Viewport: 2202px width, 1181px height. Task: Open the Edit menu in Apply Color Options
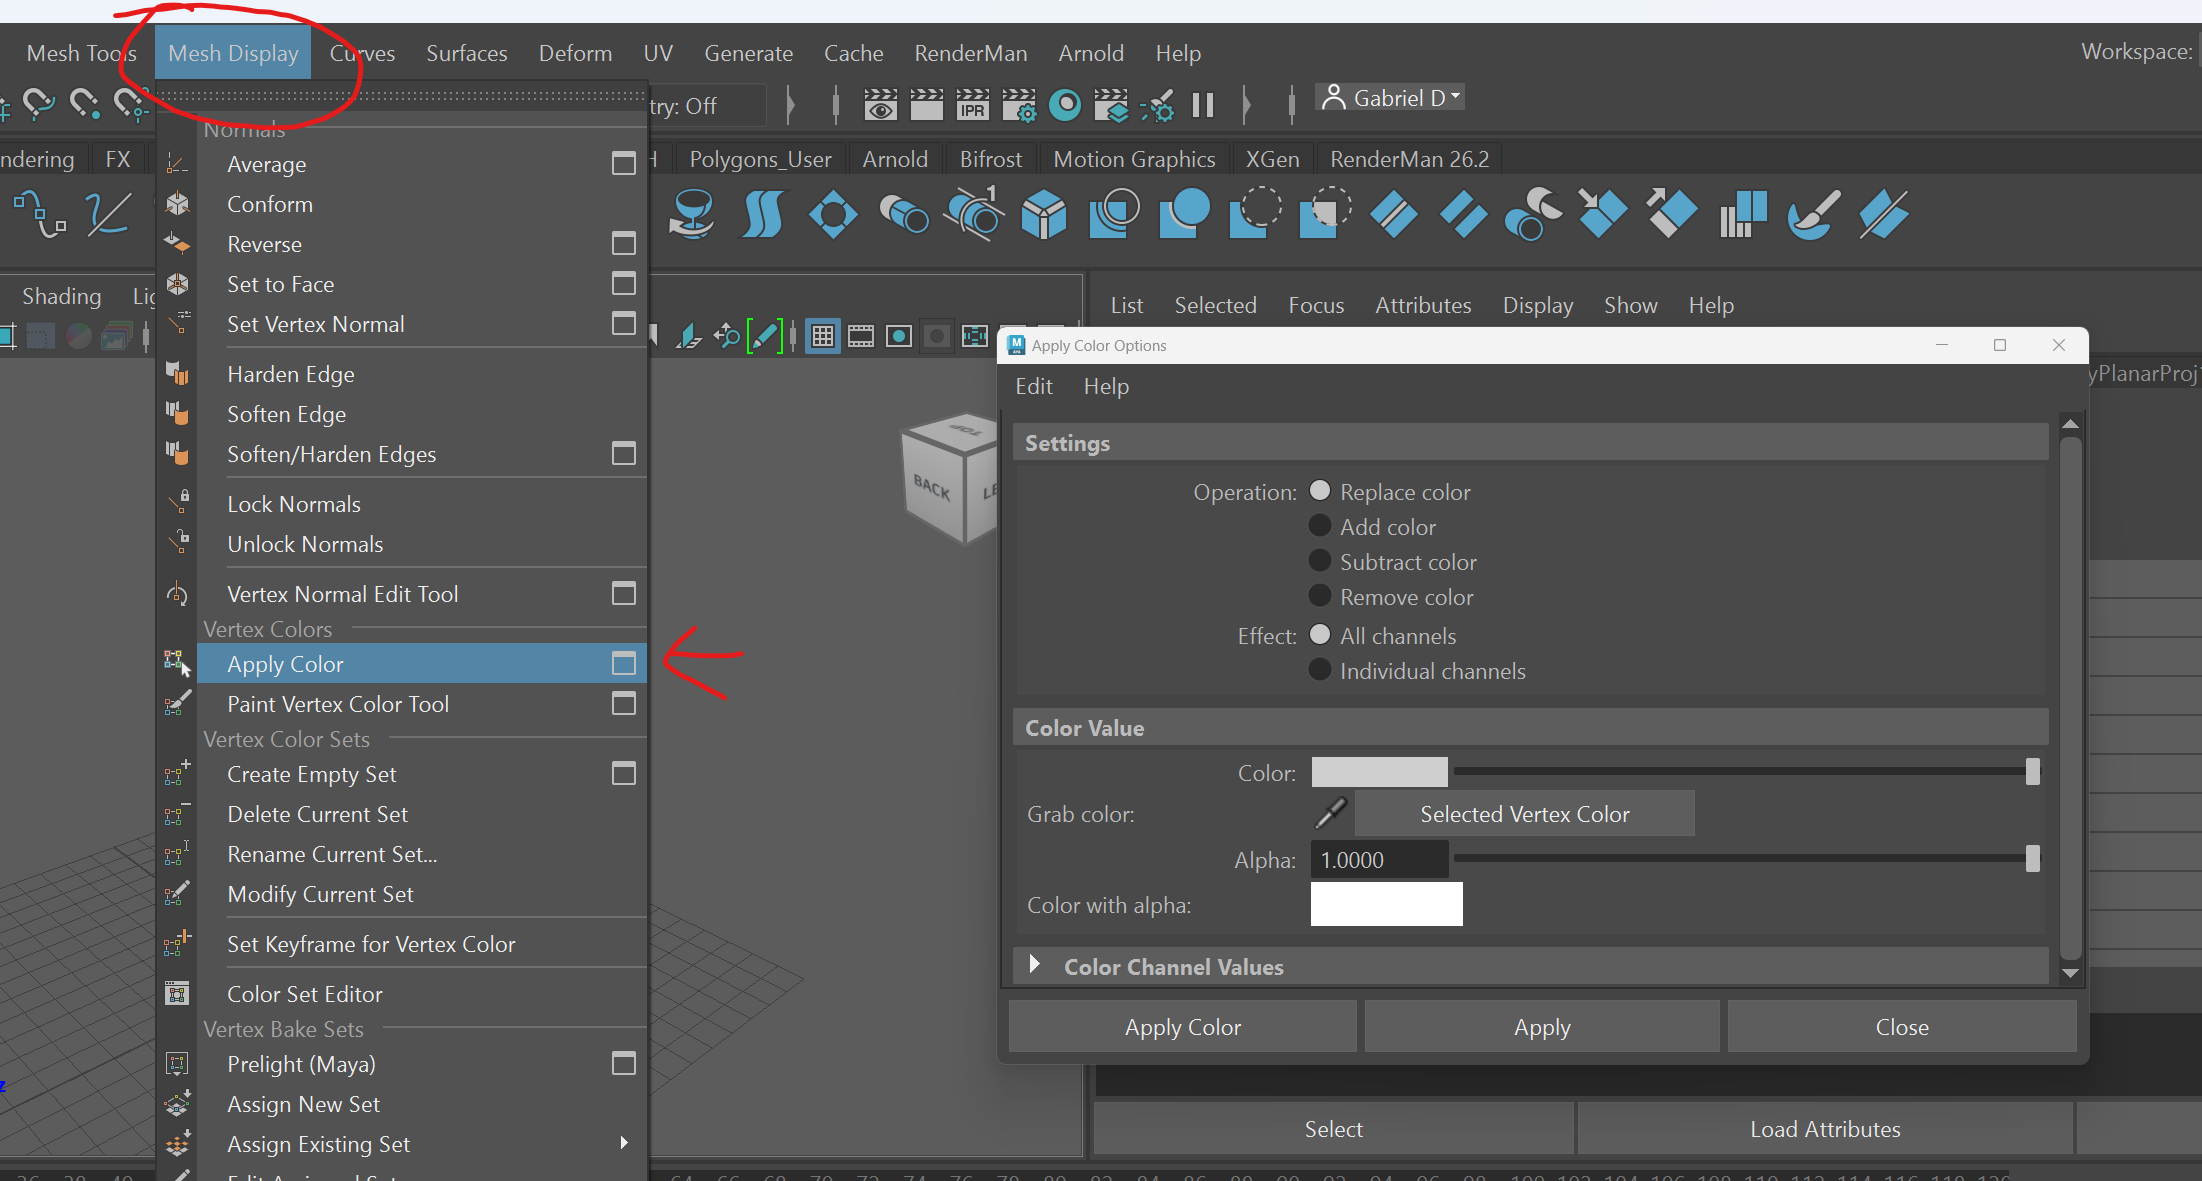pyautogui.click(x=1033, y=386)
